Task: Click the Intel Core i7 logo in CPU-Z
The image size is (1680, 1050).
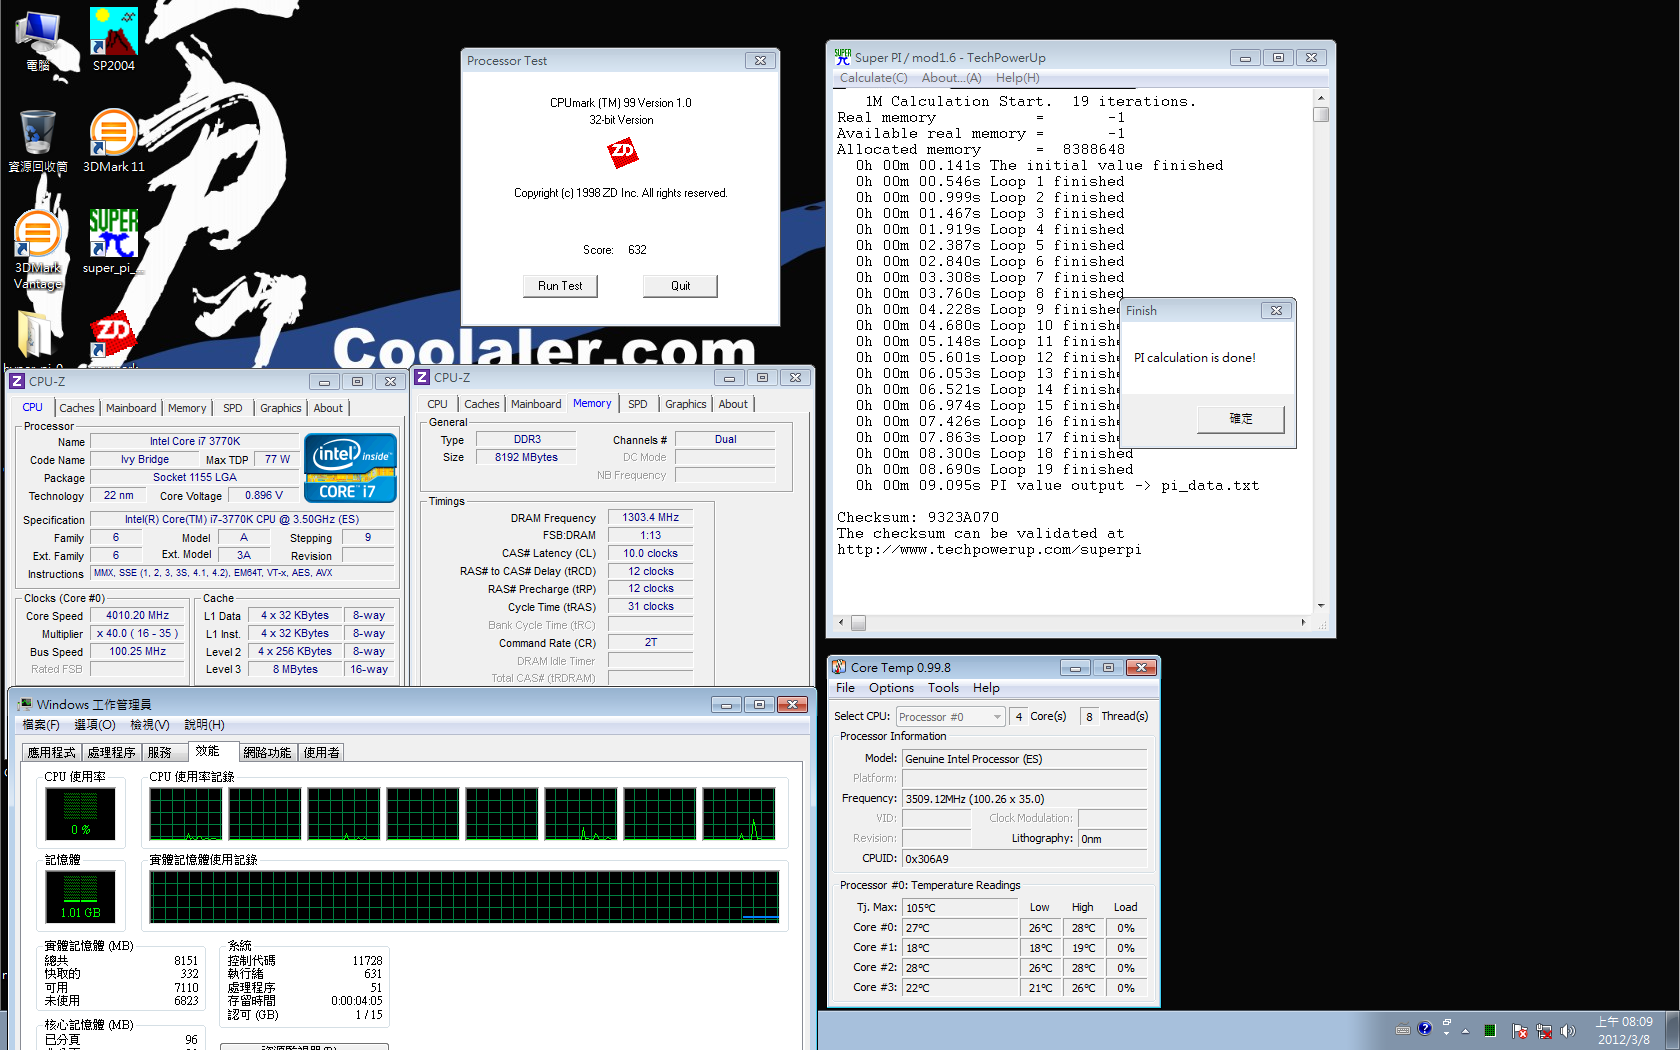Action: (x=350, y=467)
